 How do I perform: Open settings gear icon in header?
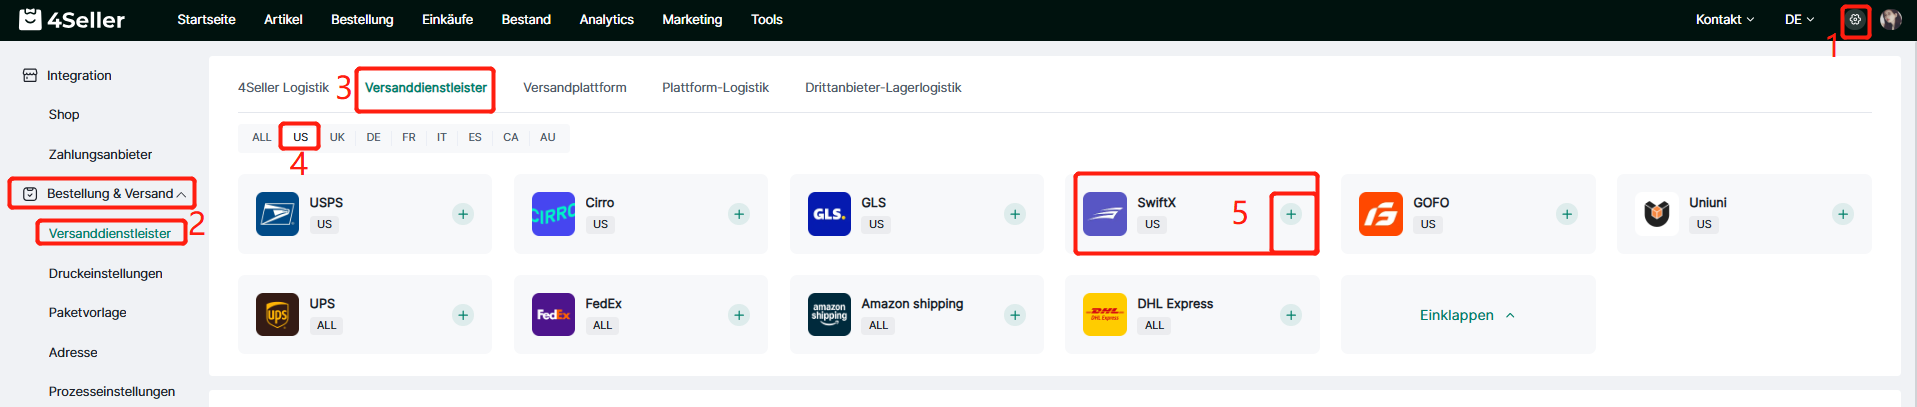pos(1855,19)
